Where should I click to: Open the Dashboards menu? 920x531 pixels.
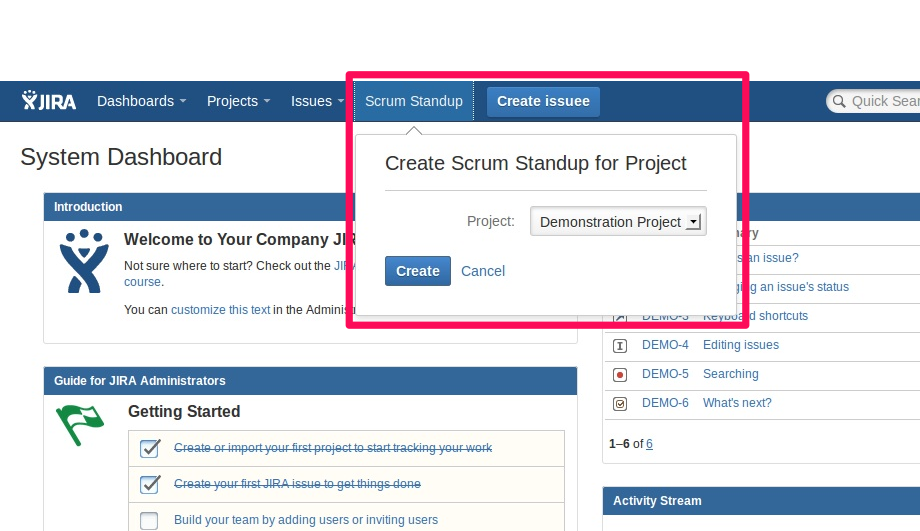click(141, 101)
